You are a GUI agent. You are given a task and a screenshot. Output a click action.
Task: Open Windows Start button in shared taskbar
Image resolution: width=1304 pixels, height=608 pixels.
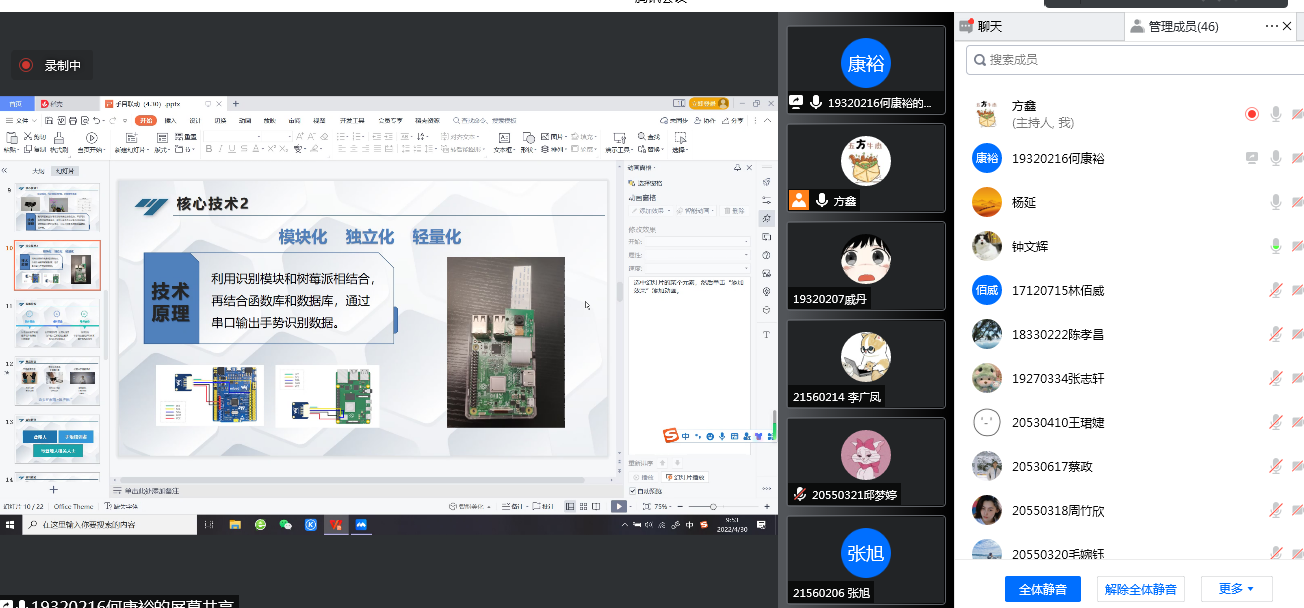click(x=11, y=524)
